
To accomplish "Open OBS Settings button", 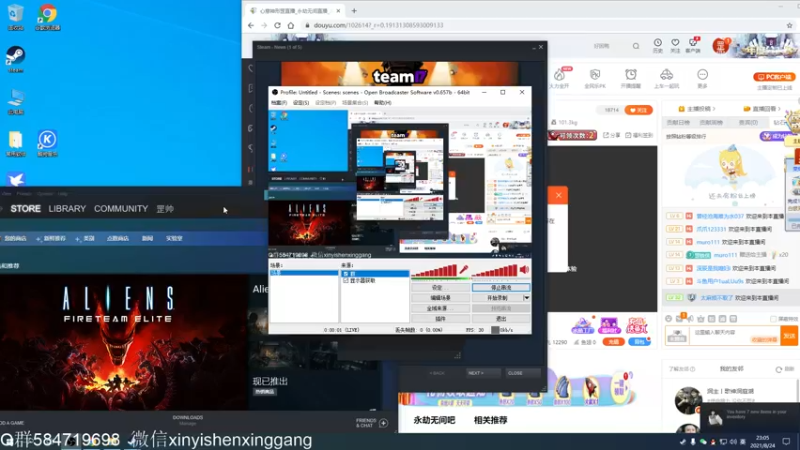I will coord(440,288).
